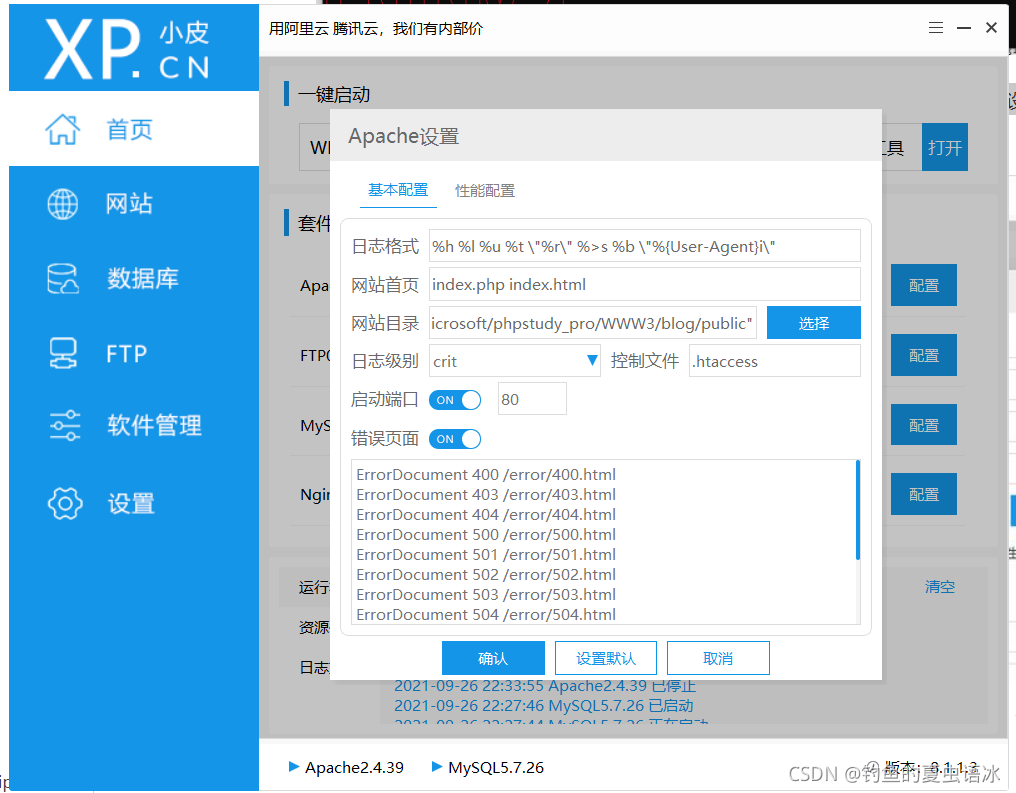
Task: Click the 确认 button
Action: coord(493,658)
